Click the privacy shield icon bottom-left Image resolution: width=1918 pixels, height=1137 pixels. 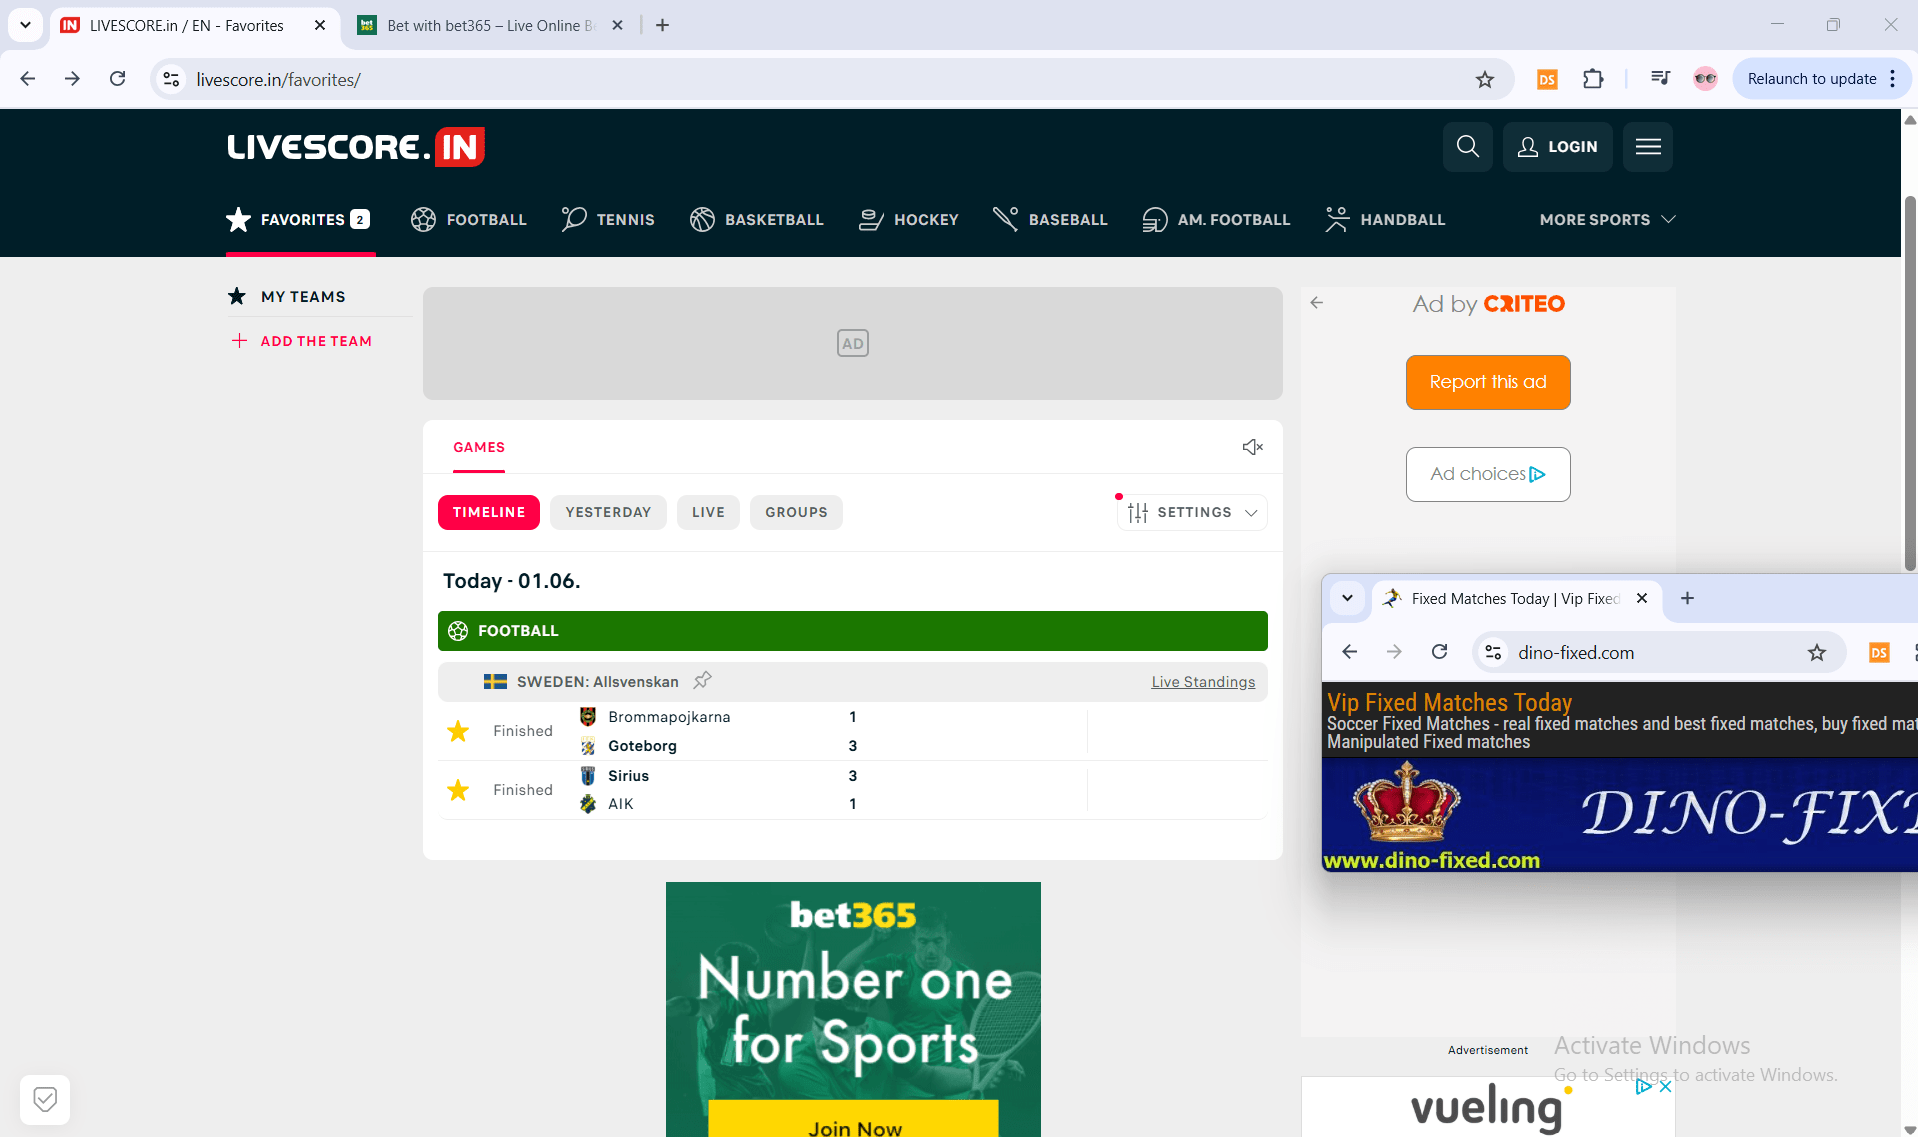click(x=45, y=1100)
